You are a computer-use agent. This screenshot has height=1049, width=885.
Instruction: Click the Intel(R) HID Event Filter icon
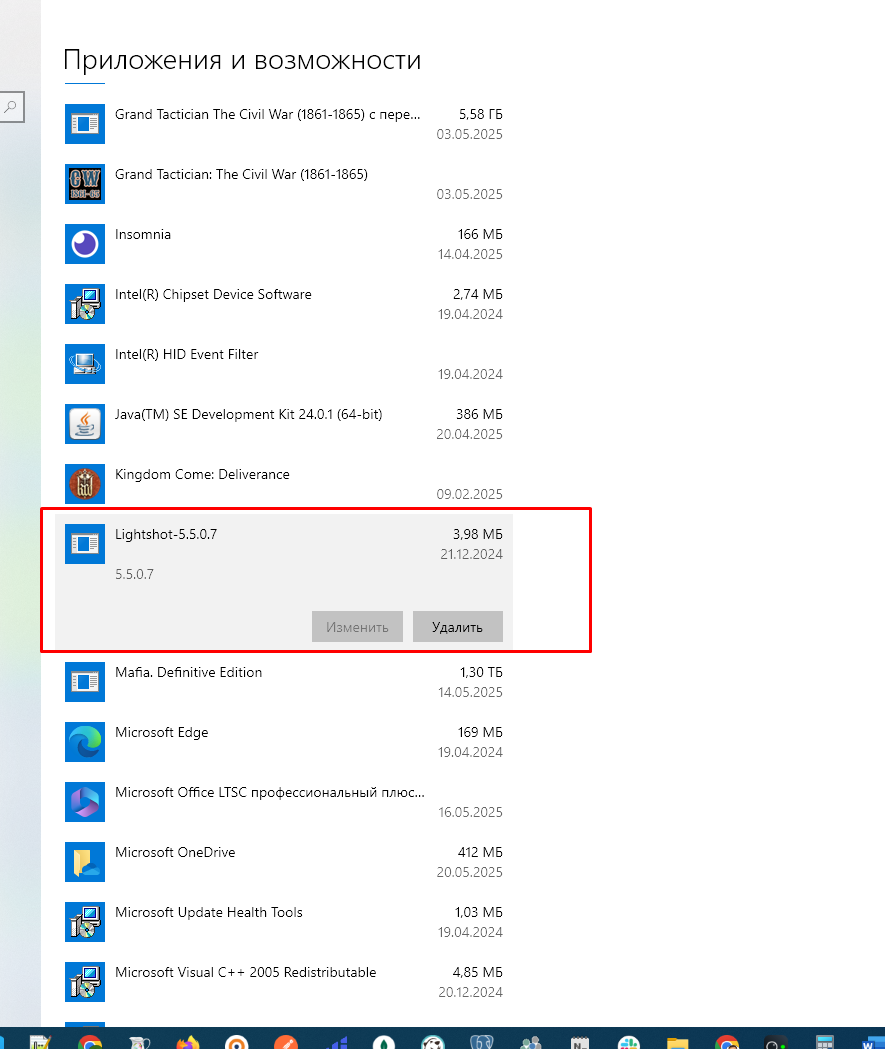click(x=85, y=364)
